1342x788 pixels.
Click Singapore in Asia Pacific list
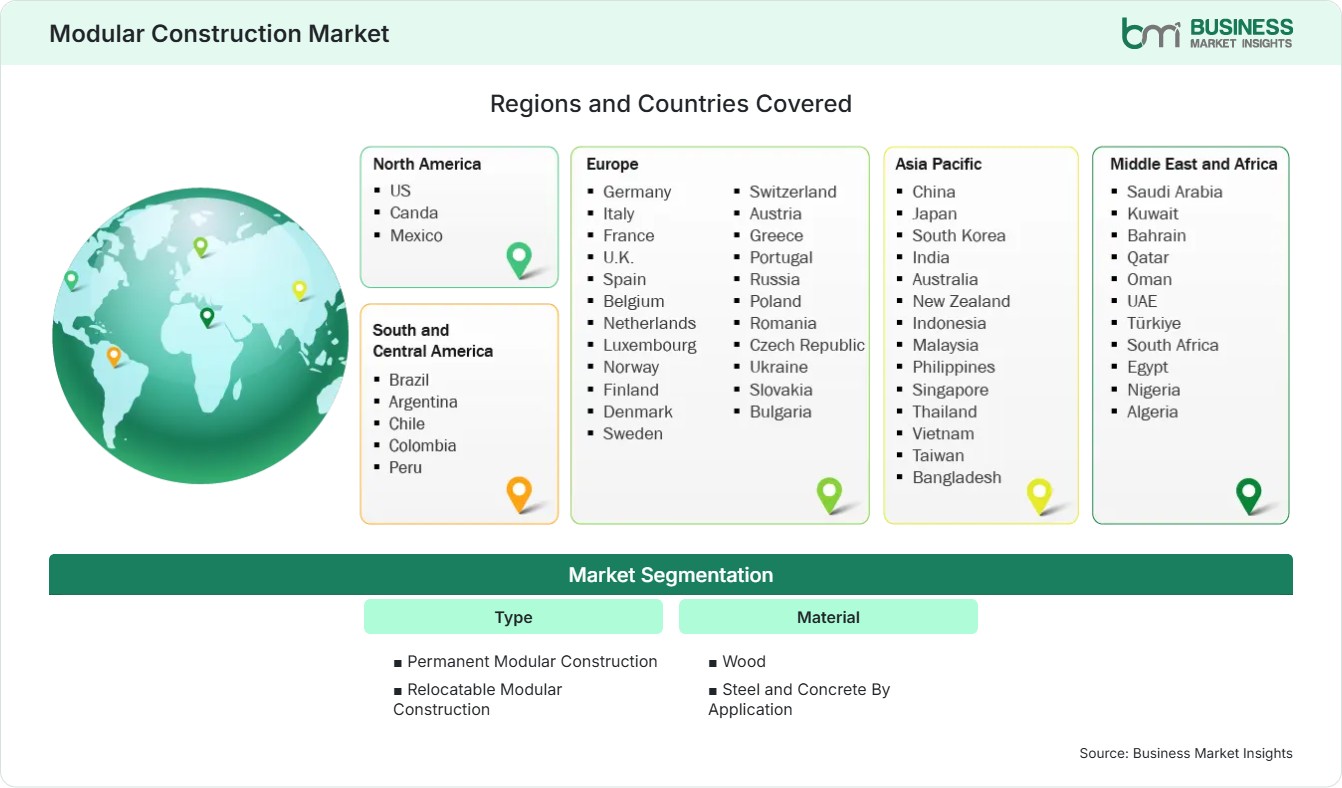pyautogui.click(x=950, y=389)
